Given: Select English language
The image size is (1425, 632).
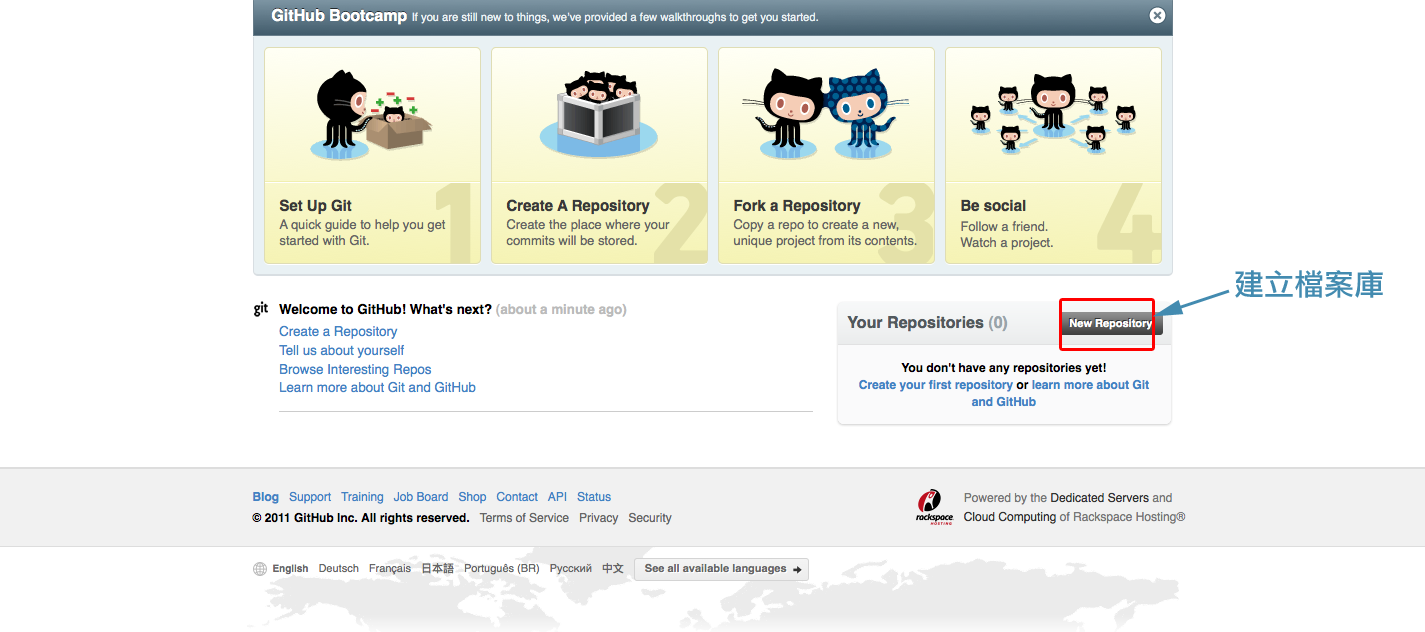Looking at the screenshot, I should tap(290, 569).
